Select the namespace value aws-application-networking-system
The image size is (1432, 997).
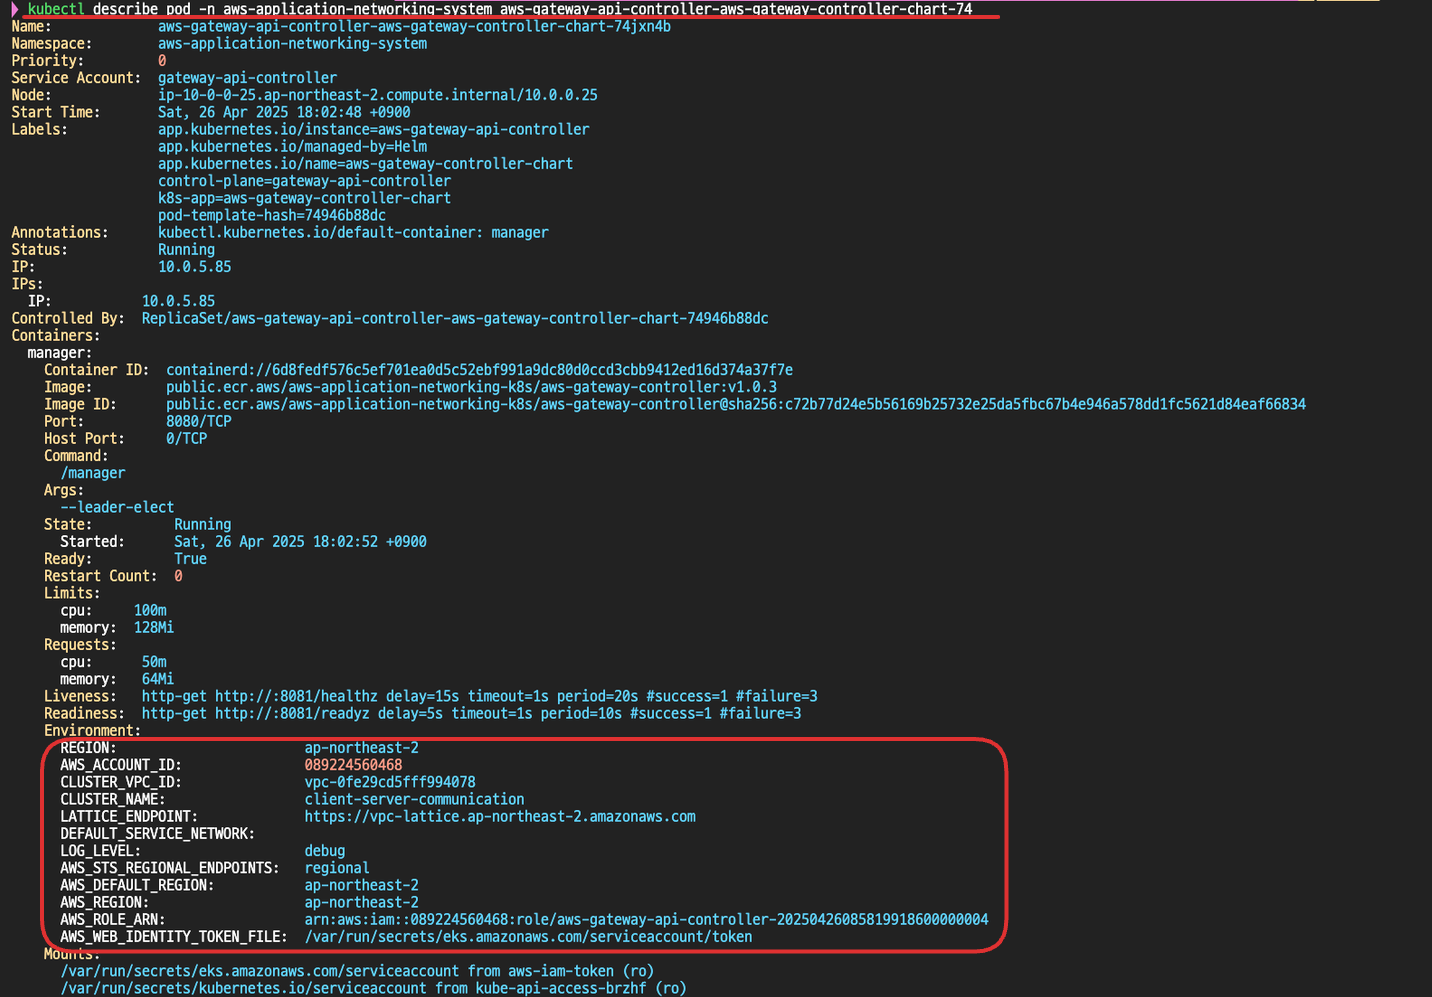(292, 44)
